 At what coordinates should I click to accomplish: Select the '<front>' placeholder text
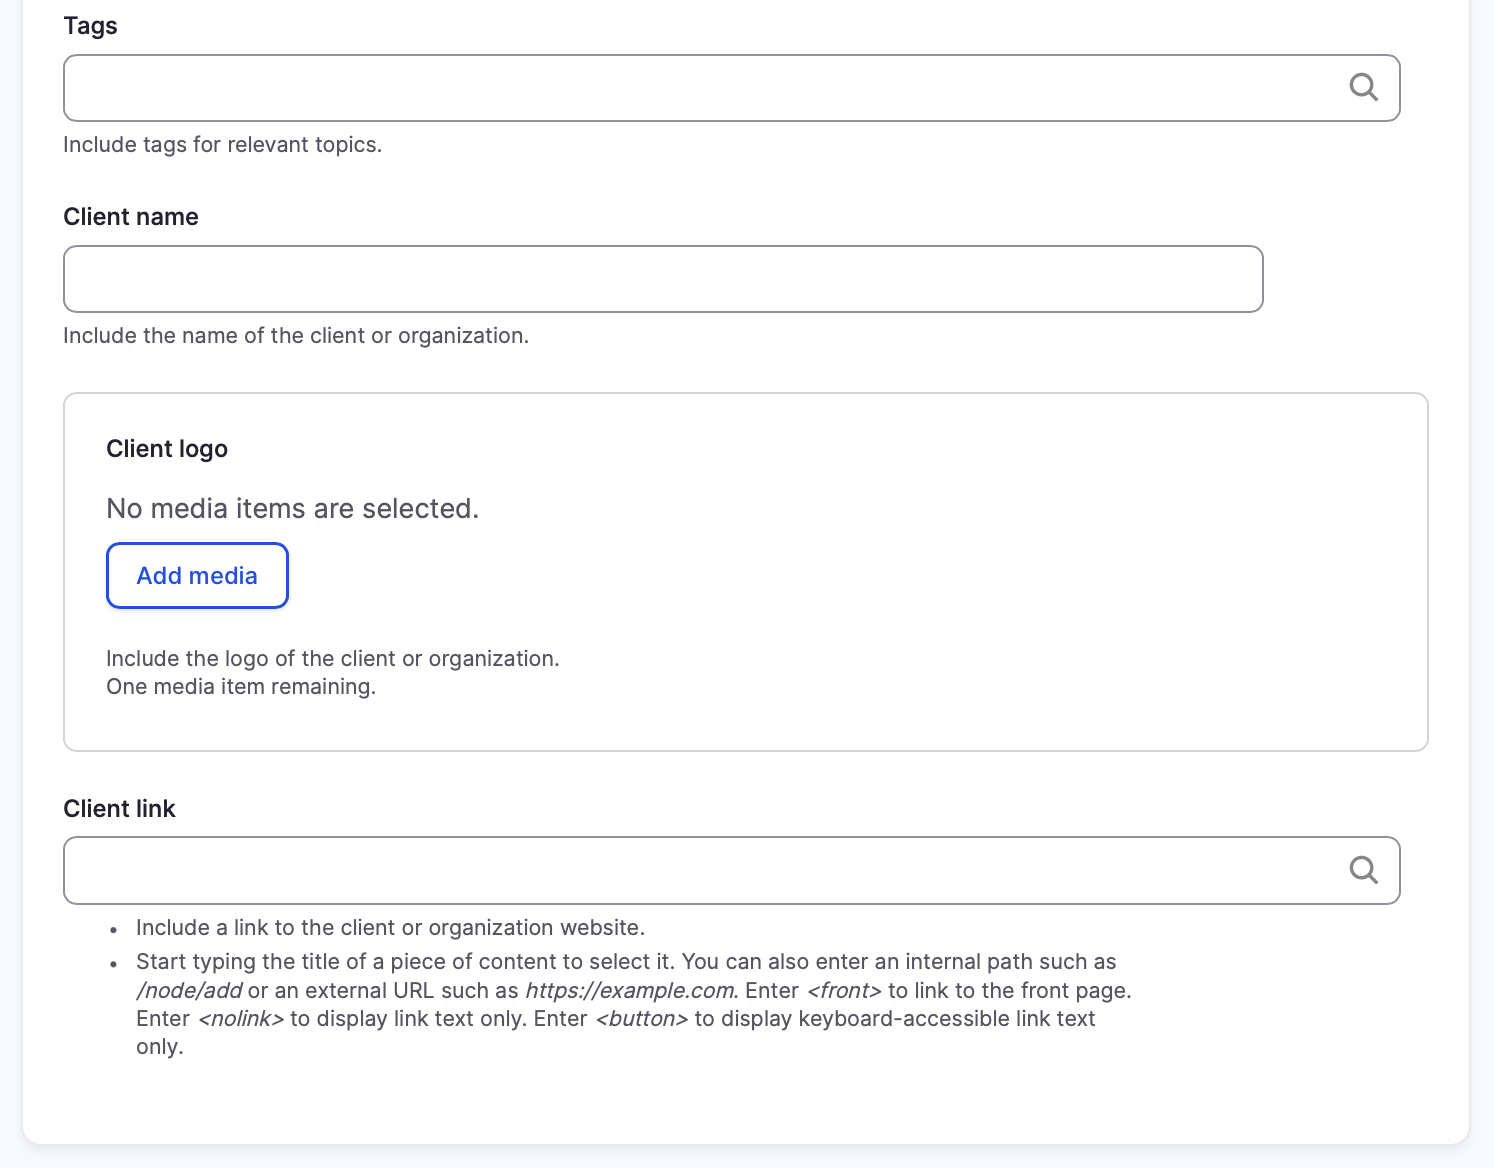pyautogui.click(x=844, y=991)
